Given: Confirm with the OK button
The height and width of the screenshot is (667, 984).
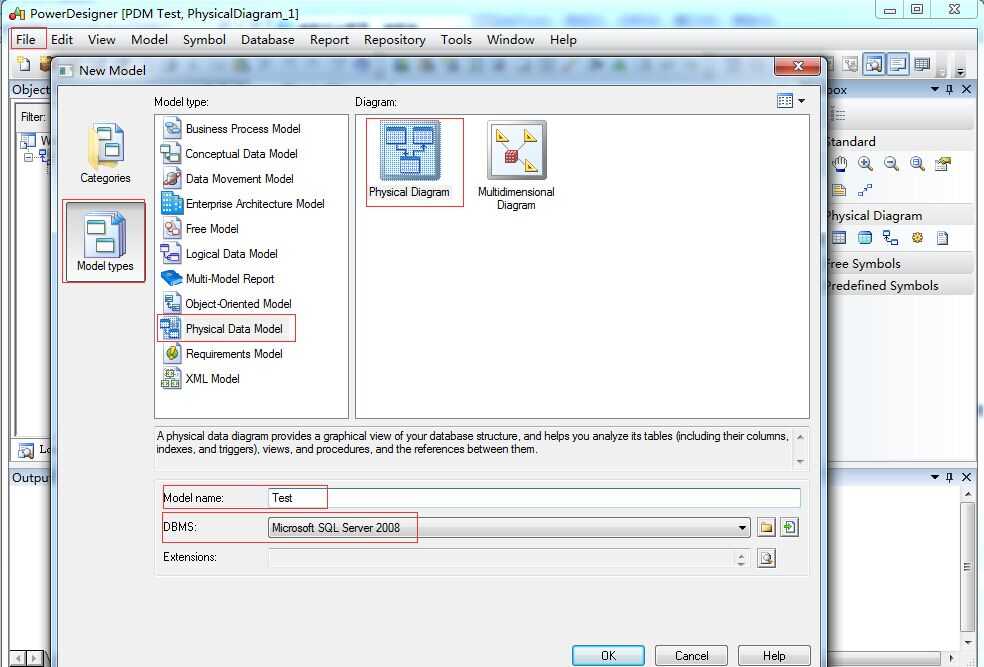Looking at the screenshot, I should click(x=608, y=655).
